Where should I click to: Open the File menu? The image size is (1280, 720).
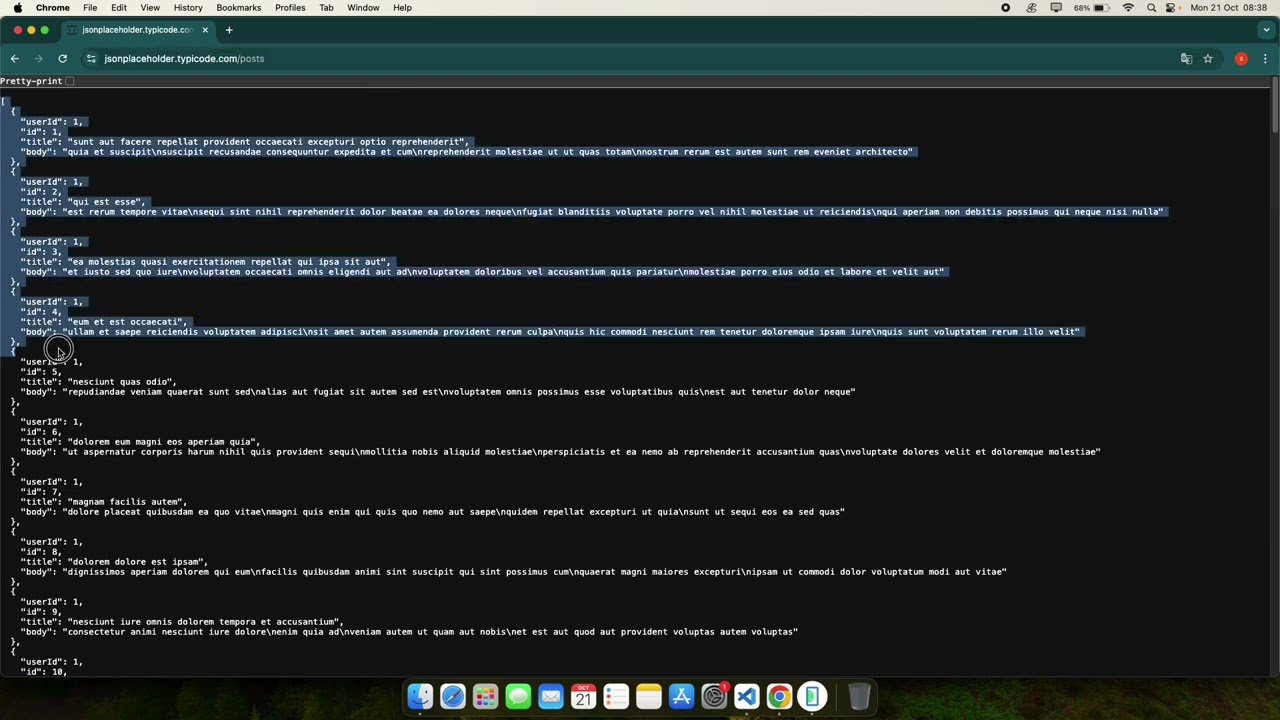[90, 8]
